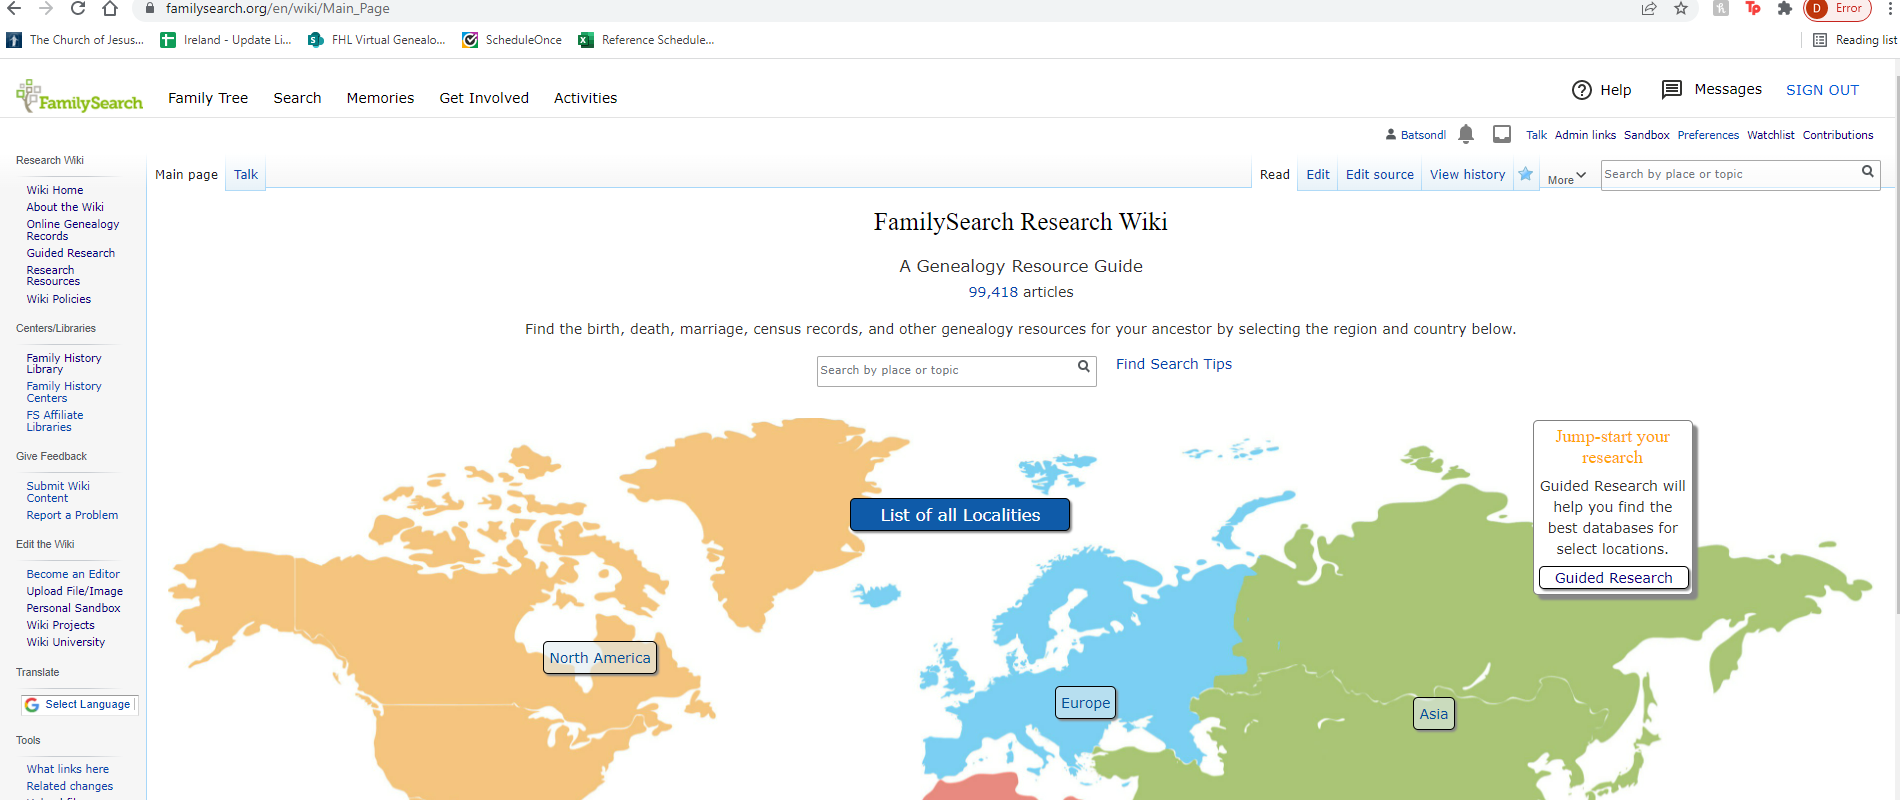Open Upload File/Image link
The width and height of the screenshot is (1900, 800).
[75, 591]
